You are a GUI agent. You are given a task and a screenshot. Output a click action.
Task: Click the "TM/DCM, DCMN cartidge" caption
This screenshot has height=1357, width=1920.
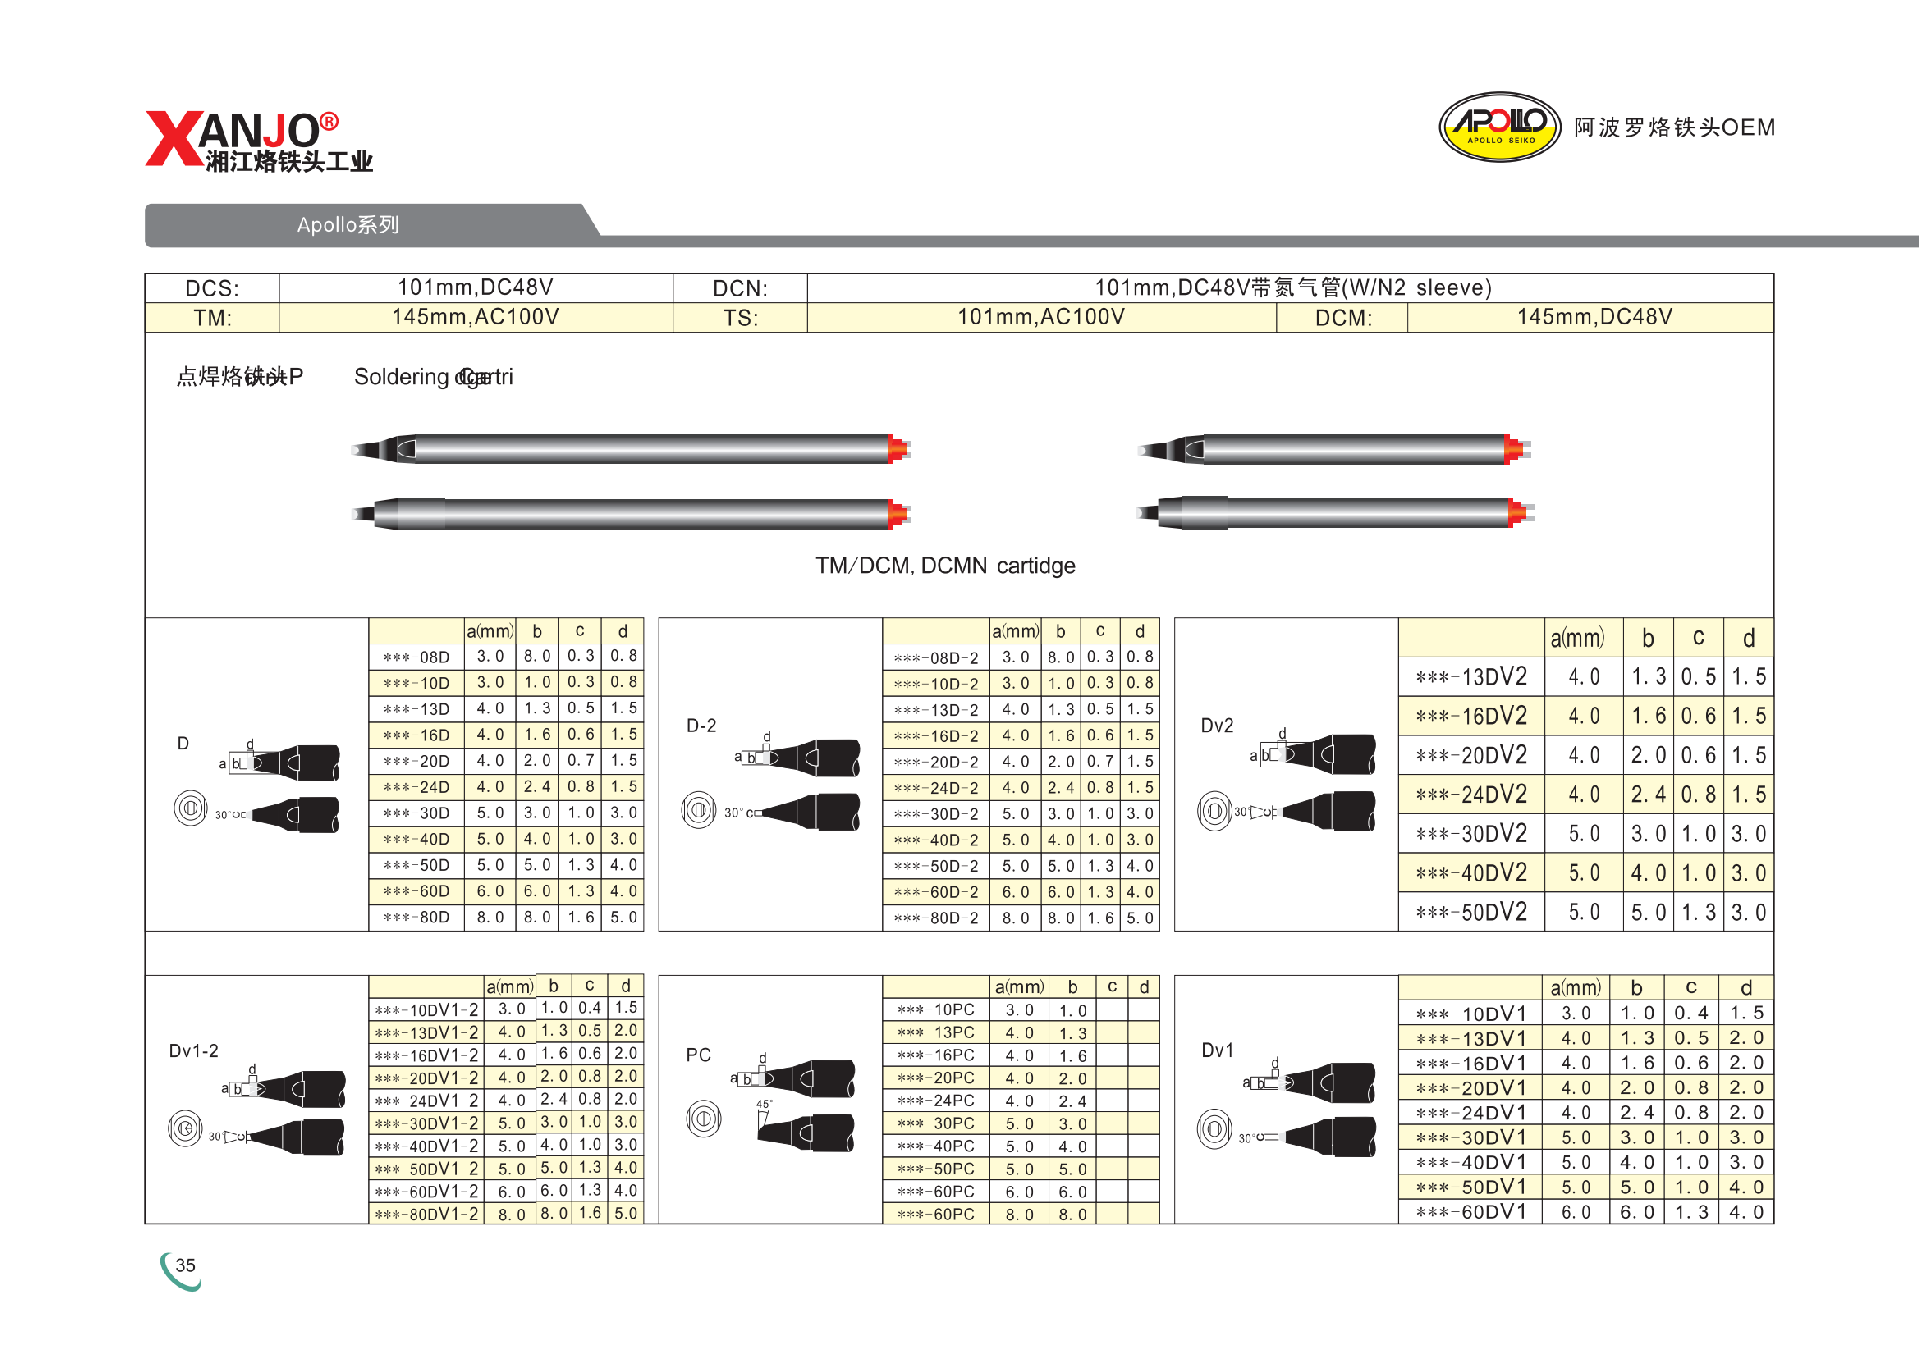pyautogui.click(x=945, y=566)
